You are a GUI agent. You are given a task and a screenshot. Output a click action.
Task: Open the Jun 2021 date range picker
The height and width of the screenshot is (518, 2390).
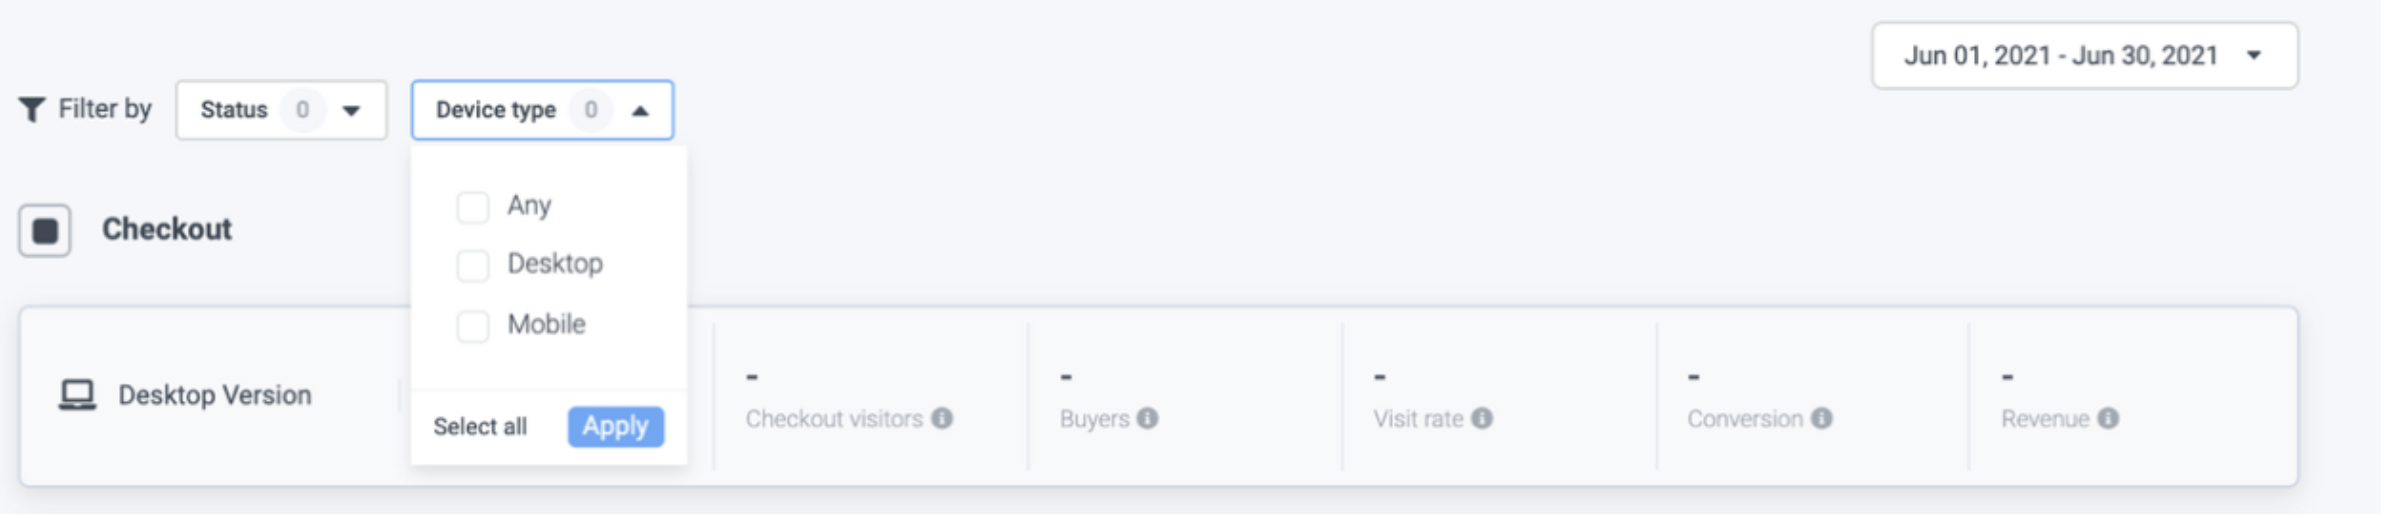[2084, 56]
